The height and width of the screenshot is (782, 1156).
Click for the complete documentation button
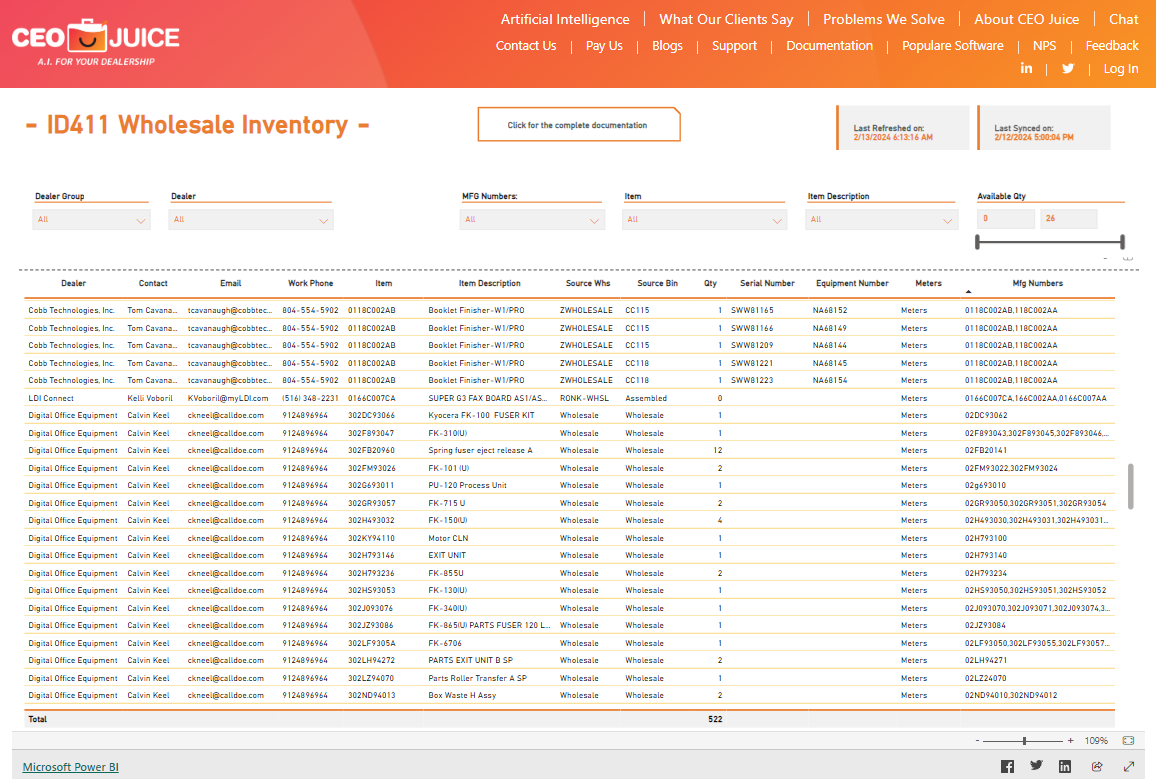pos(579,125)
